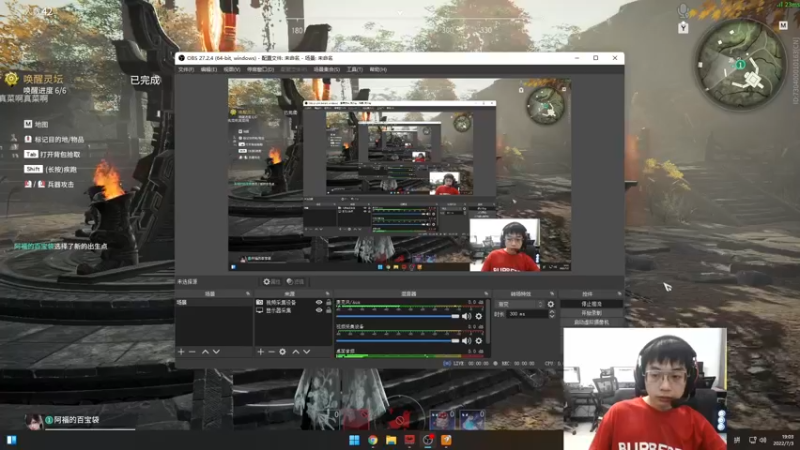Open Windows Start menu on taskbar
This screenshot has width=800, height=450.
354,440
